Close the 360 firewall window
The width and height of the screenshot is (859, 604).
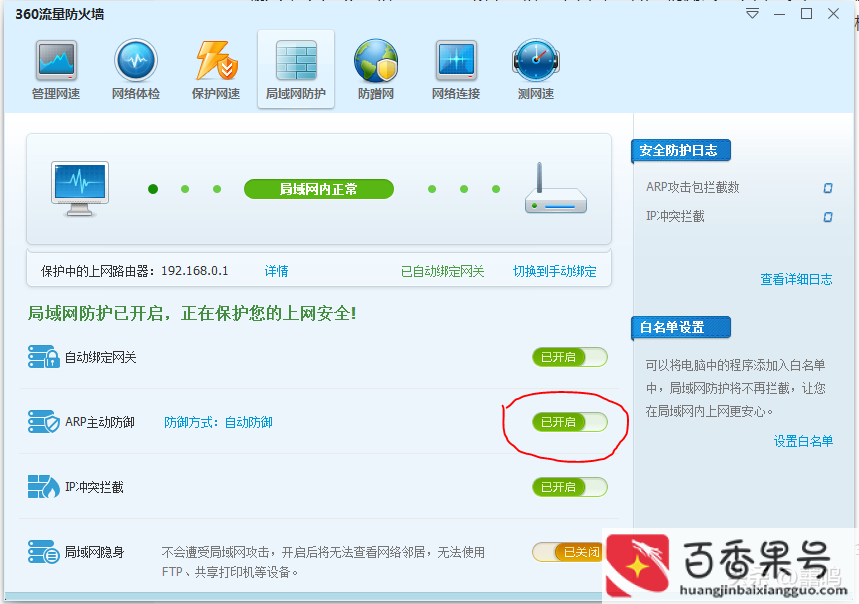833,14
